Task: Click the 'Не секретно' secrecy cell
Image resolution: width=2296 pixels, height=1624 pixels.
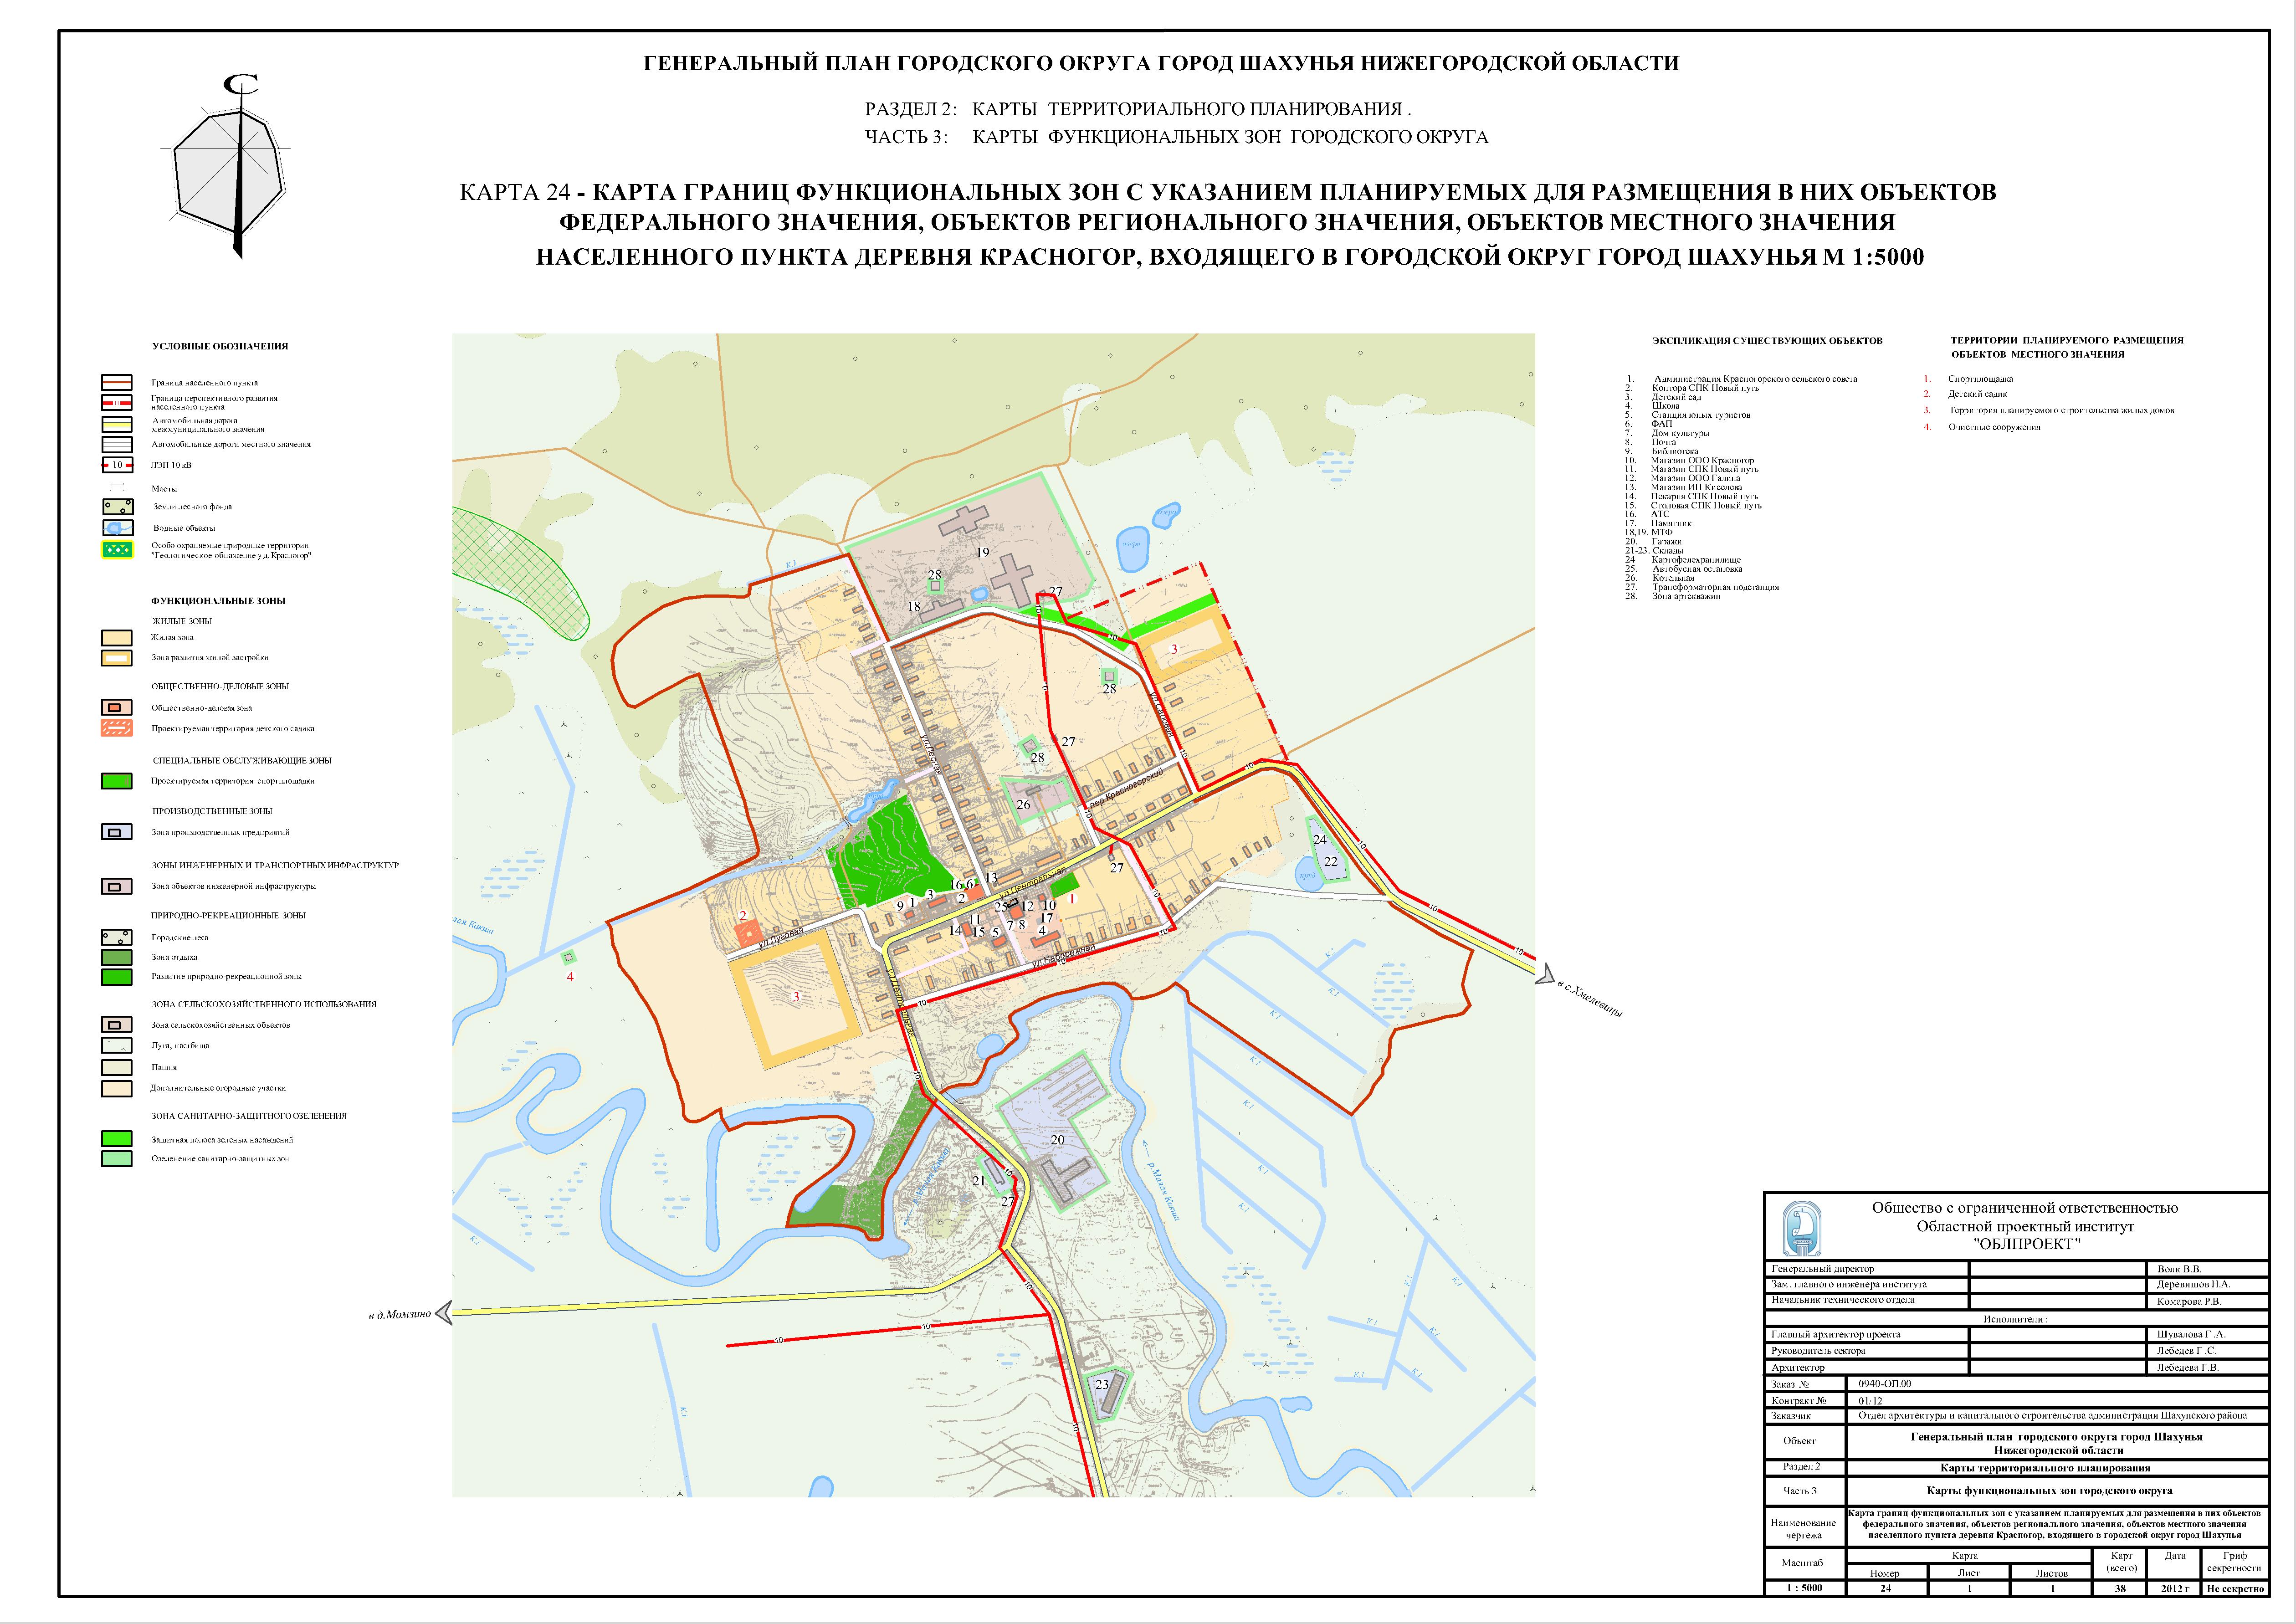Action: click(2234, 1588)
